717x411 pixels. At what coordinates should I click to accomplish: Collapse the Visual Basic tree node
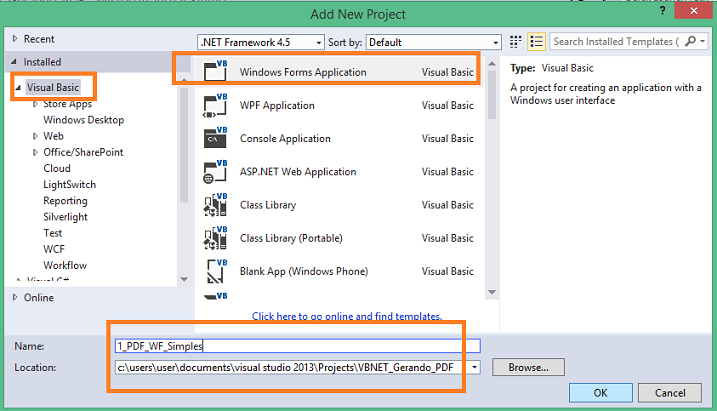coord(18,87)
